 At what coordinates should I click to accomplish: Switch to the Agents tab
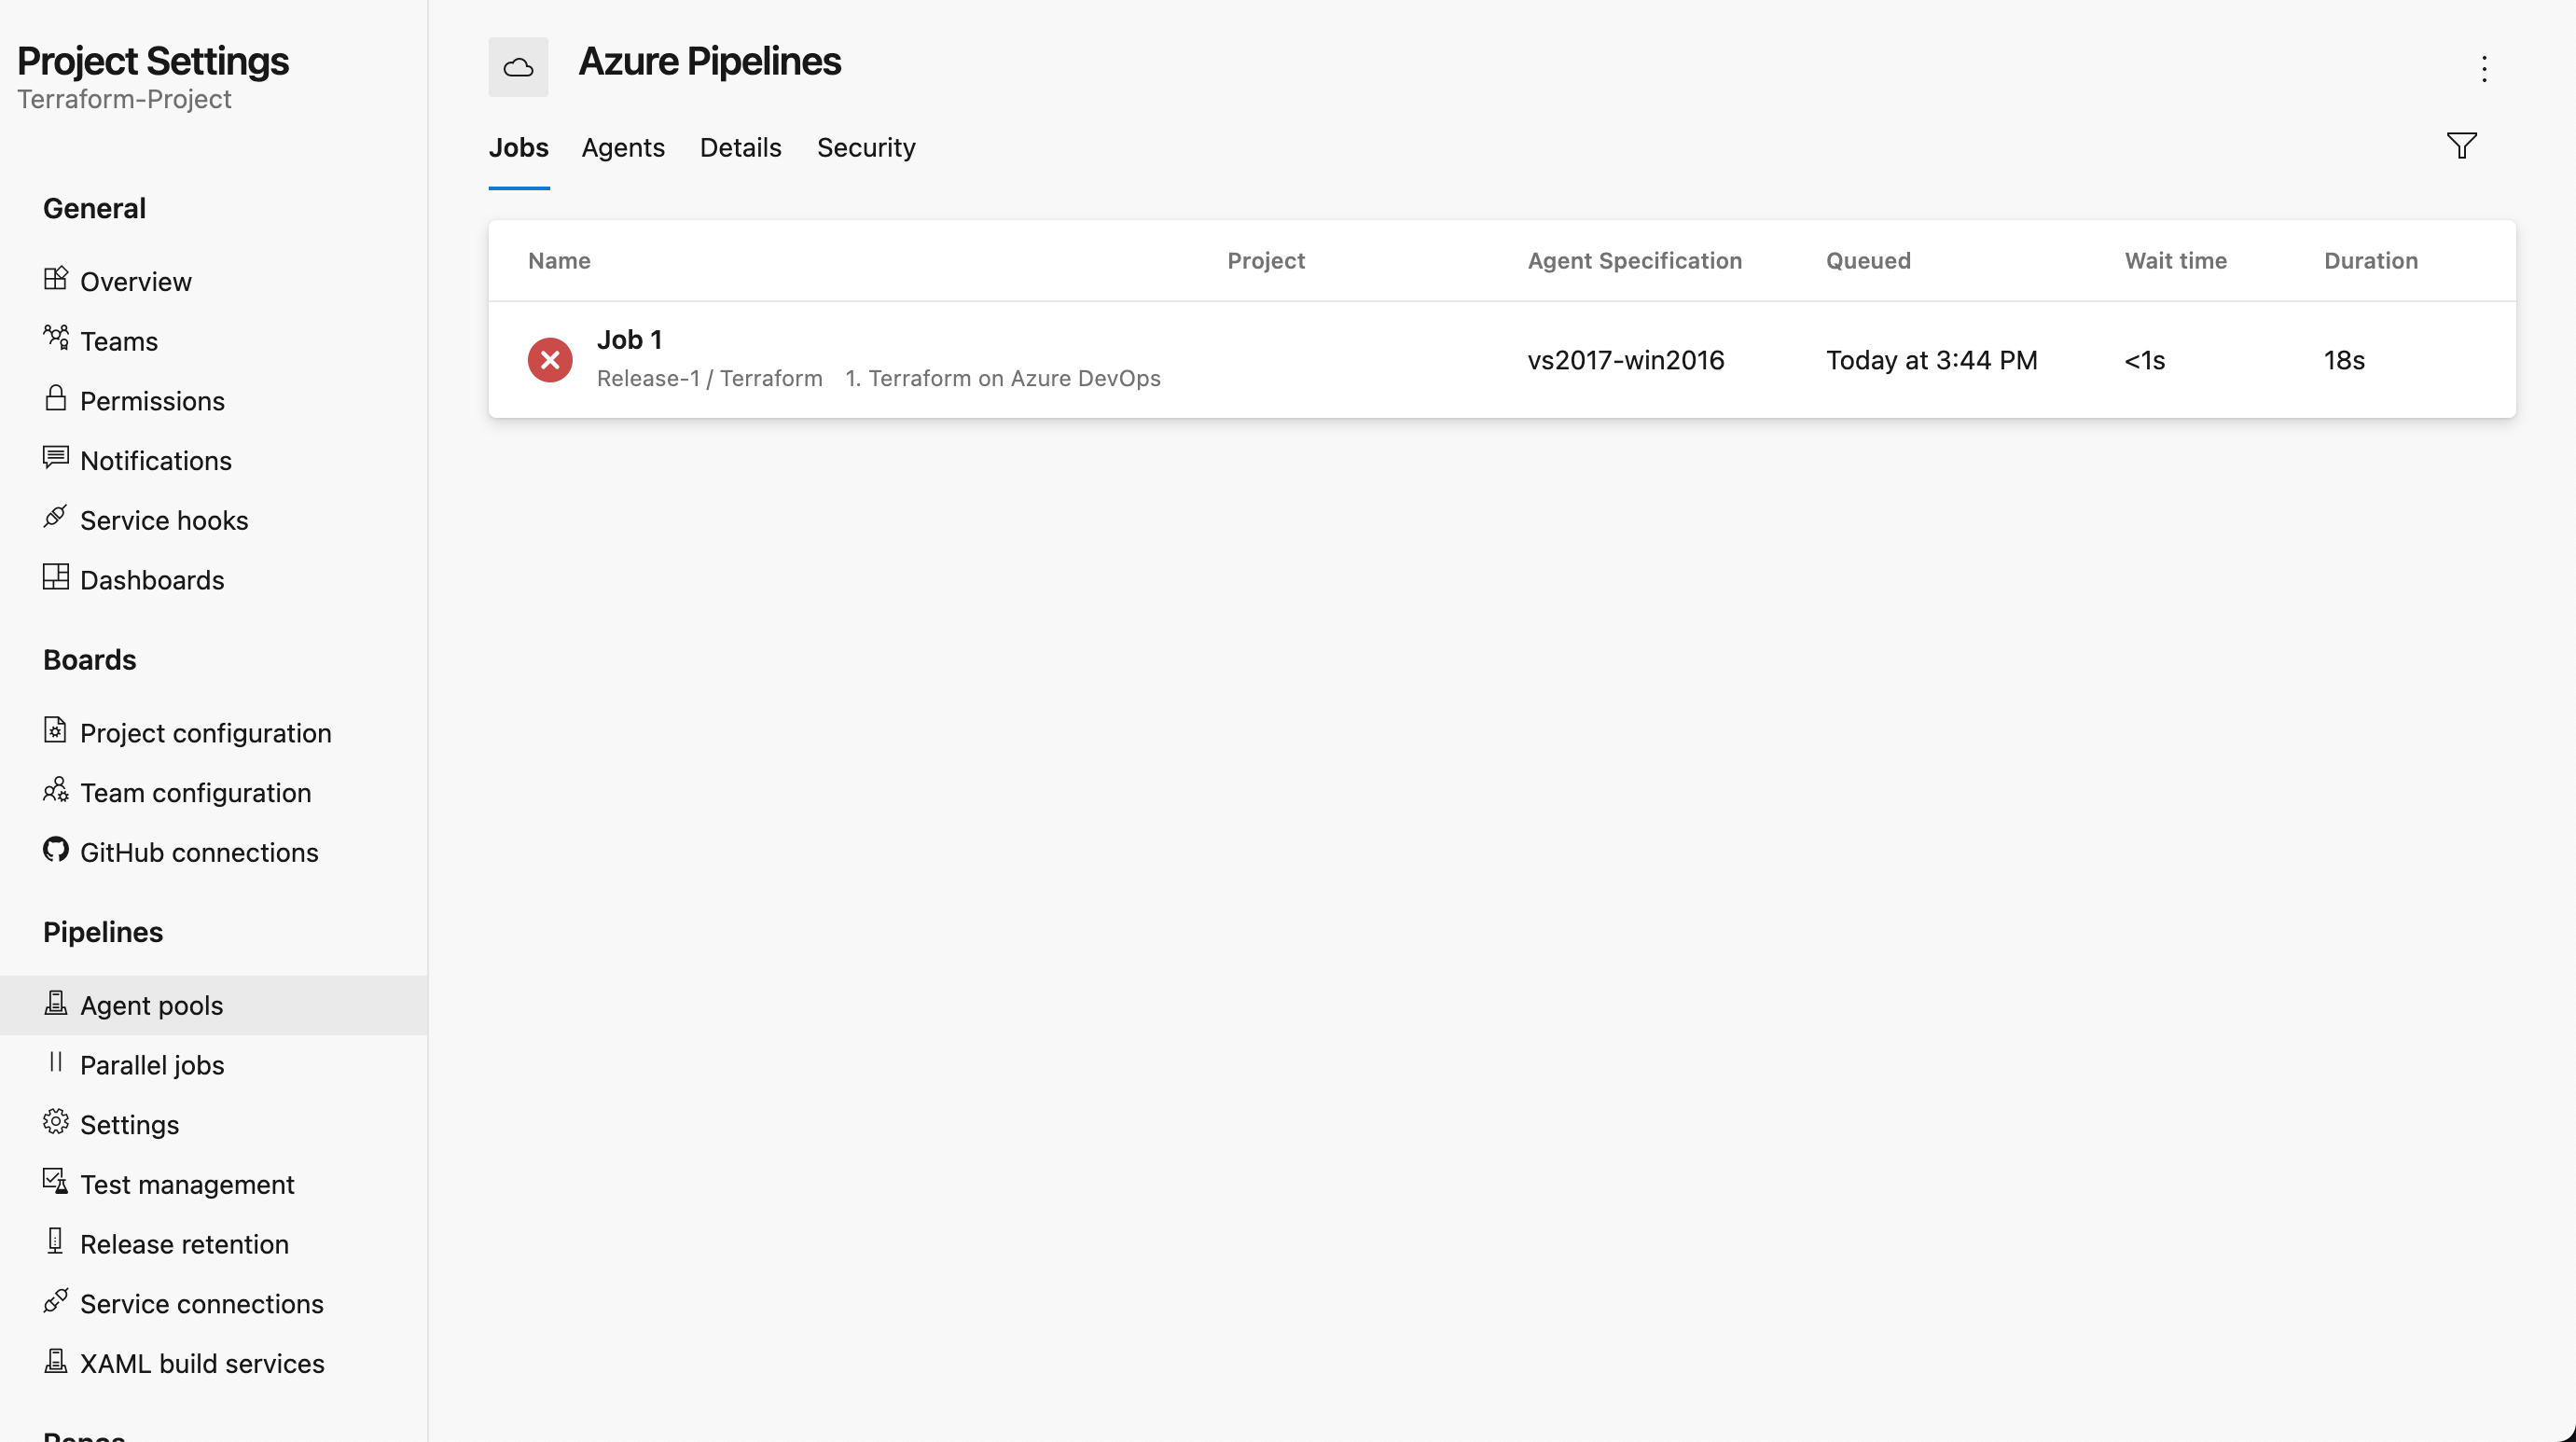click(623, 148)
